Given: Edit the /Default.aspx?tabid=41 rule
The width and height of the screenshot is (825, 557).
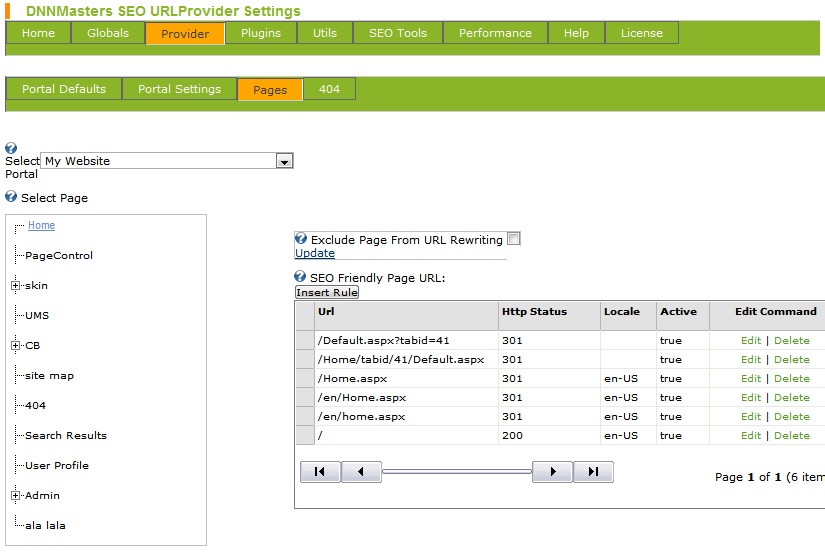Looking at the screenshot, I should 751,340.
